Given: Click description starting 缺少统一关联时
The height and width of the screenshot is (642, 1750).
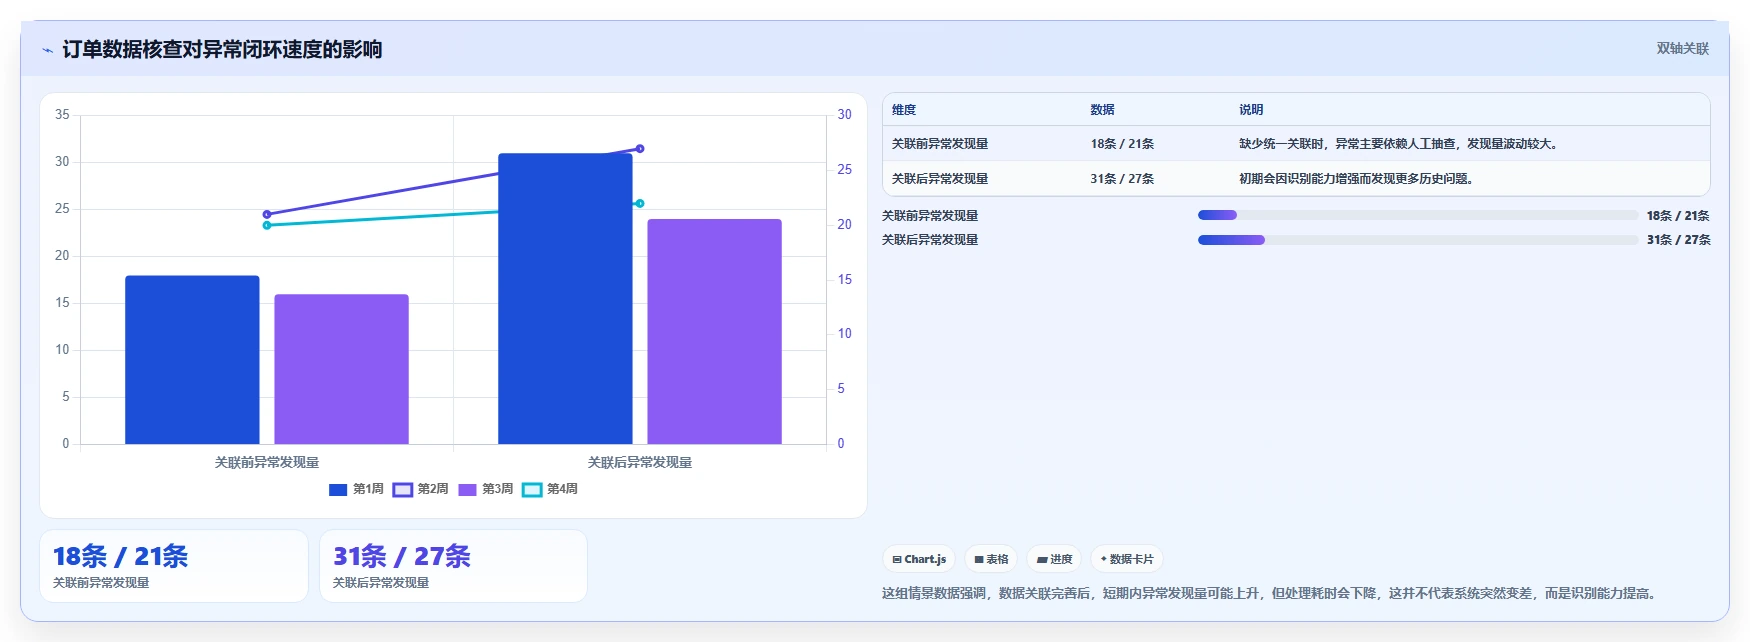Looking at the screenshot, I should (1400, 144).
